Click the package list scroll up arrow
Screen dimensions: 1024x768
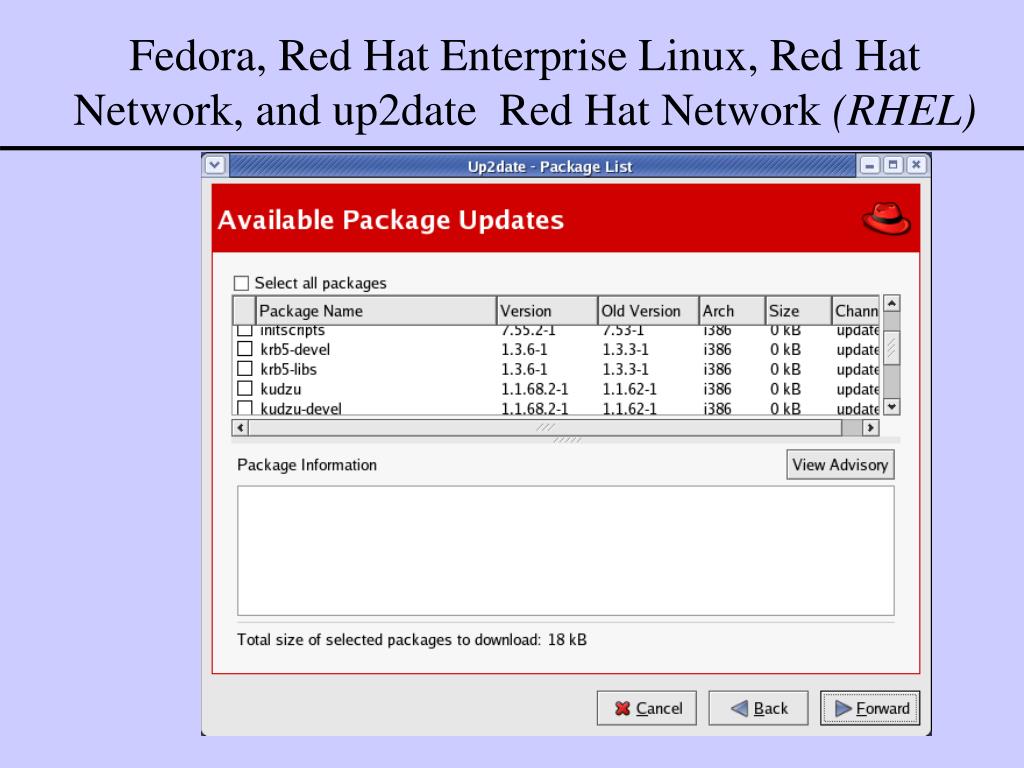coord(892,304)
